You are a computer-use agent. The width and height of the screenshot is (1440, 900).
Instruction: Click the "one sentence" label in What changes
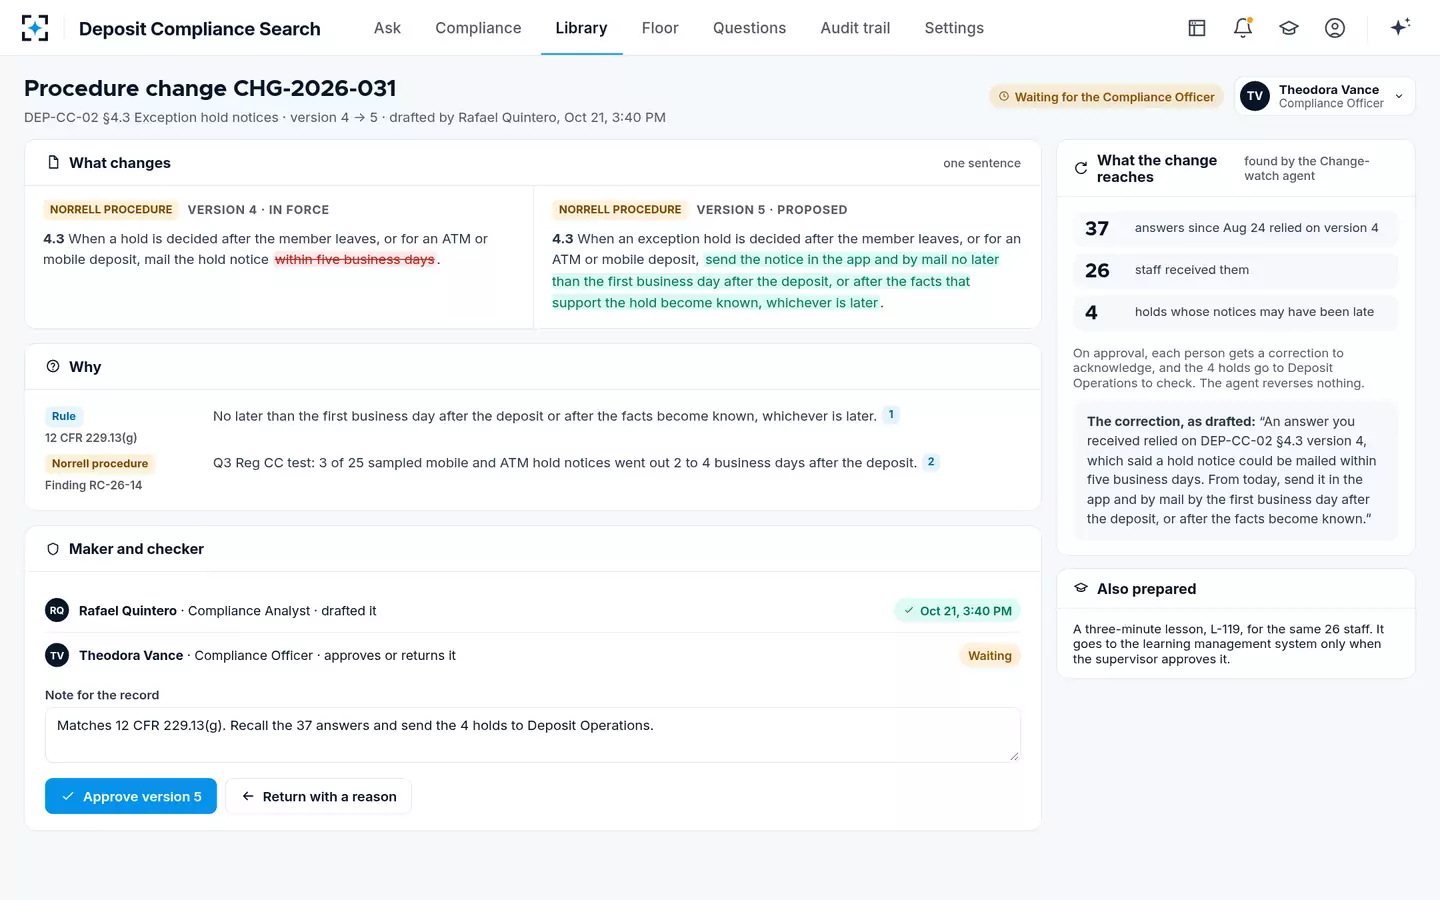982,163
